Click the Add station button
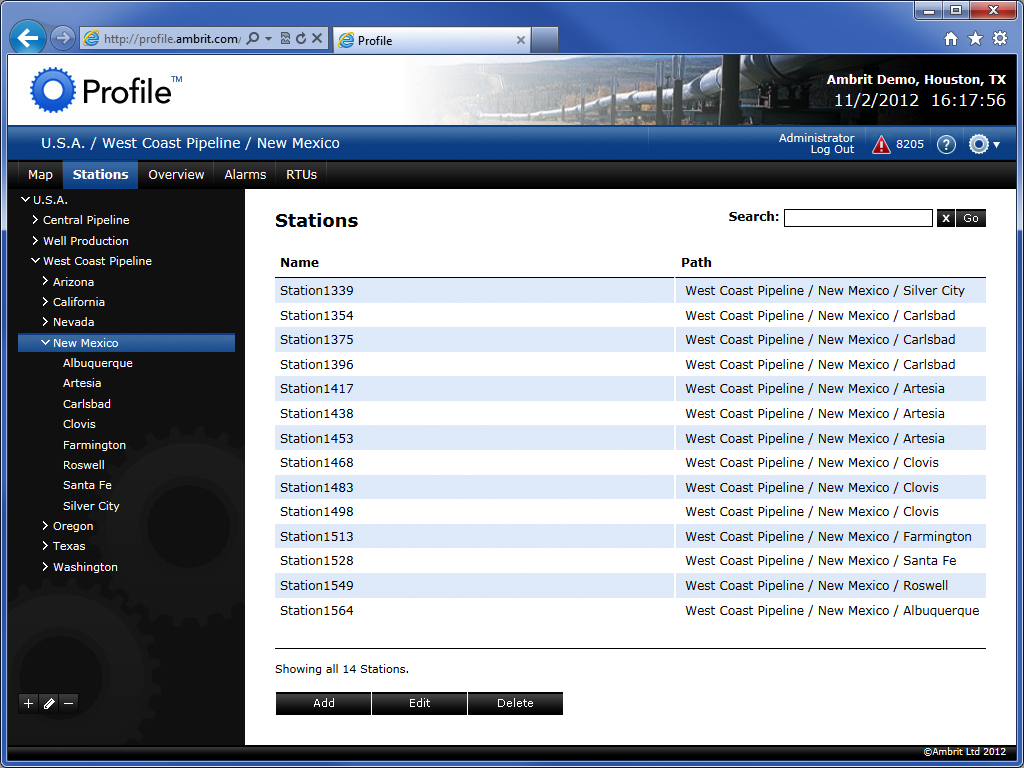 [323, 703]
